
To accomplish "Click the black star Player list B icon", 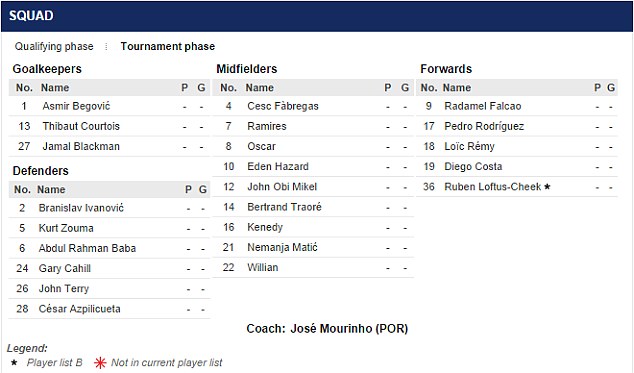I will click(x=14, y=363).
